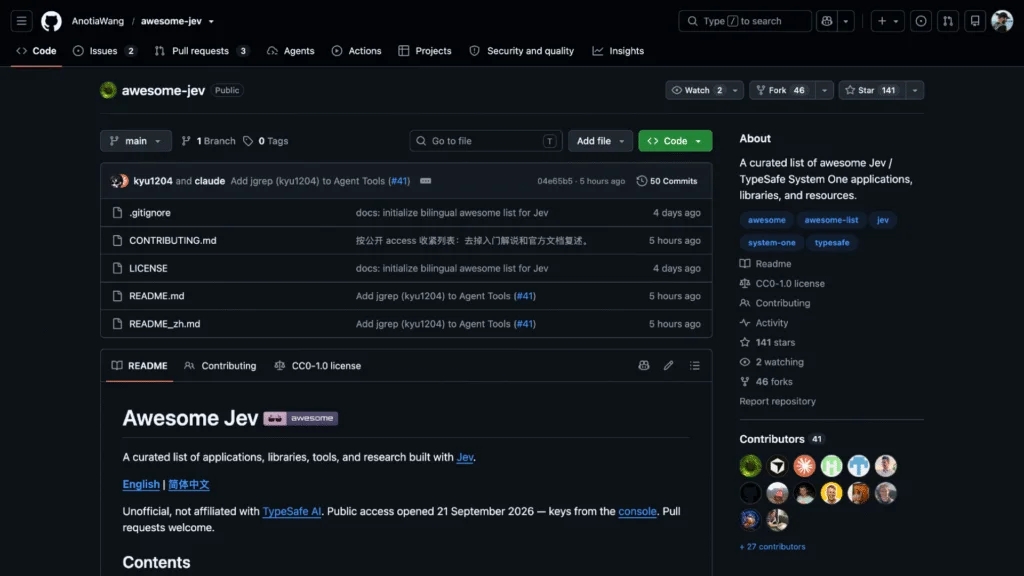Viewport: 1024px width, 576px height.
Task: Open the awesome-jev repo switcher arrow
Action: pos(211,22)
